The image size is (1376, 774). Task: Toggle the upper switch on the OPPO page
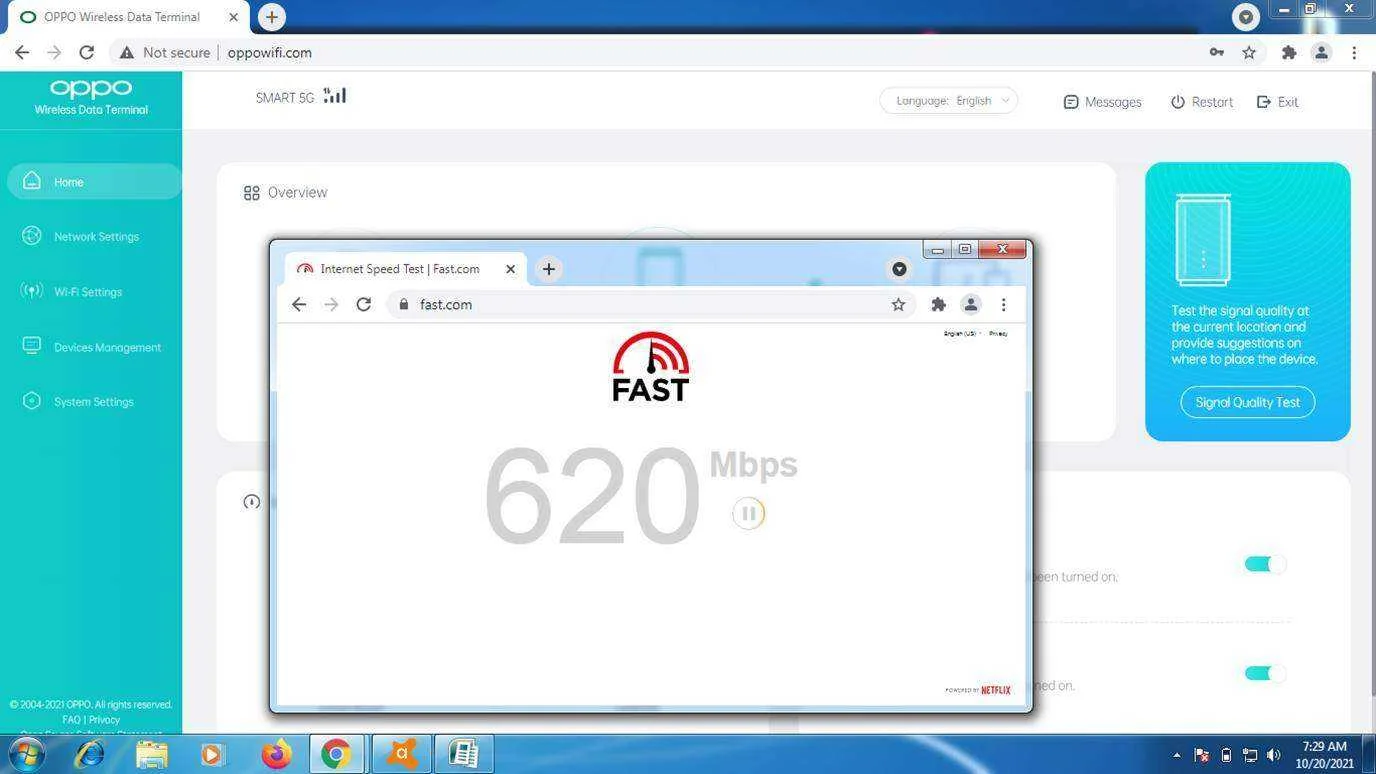click(x=1264, y=564)
